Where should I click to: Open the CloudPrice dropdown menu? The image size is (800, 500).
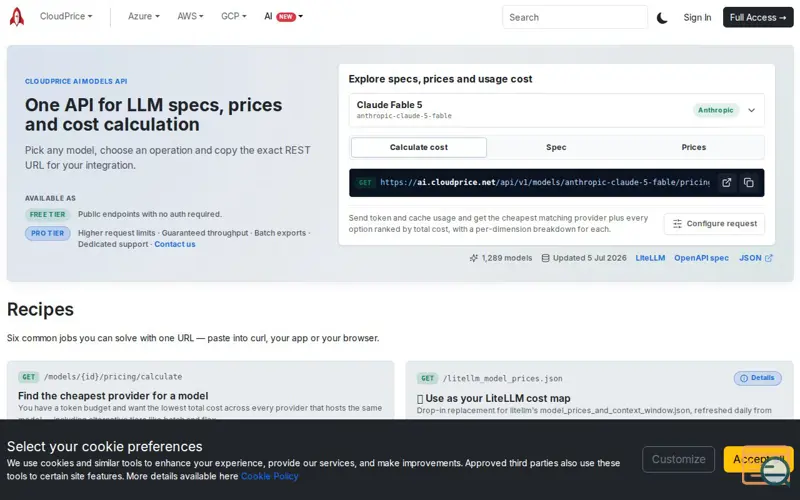66,16
